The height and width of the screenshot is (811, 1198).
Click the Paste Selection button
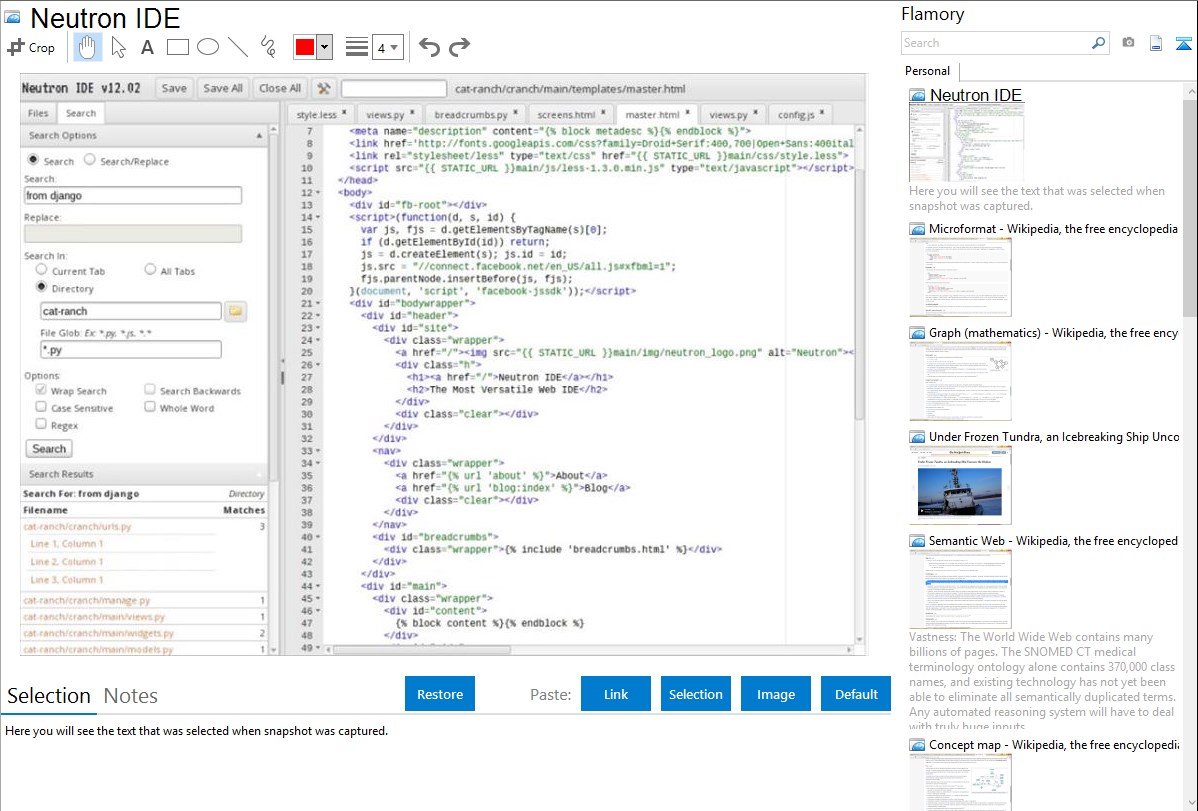(696, 694)
